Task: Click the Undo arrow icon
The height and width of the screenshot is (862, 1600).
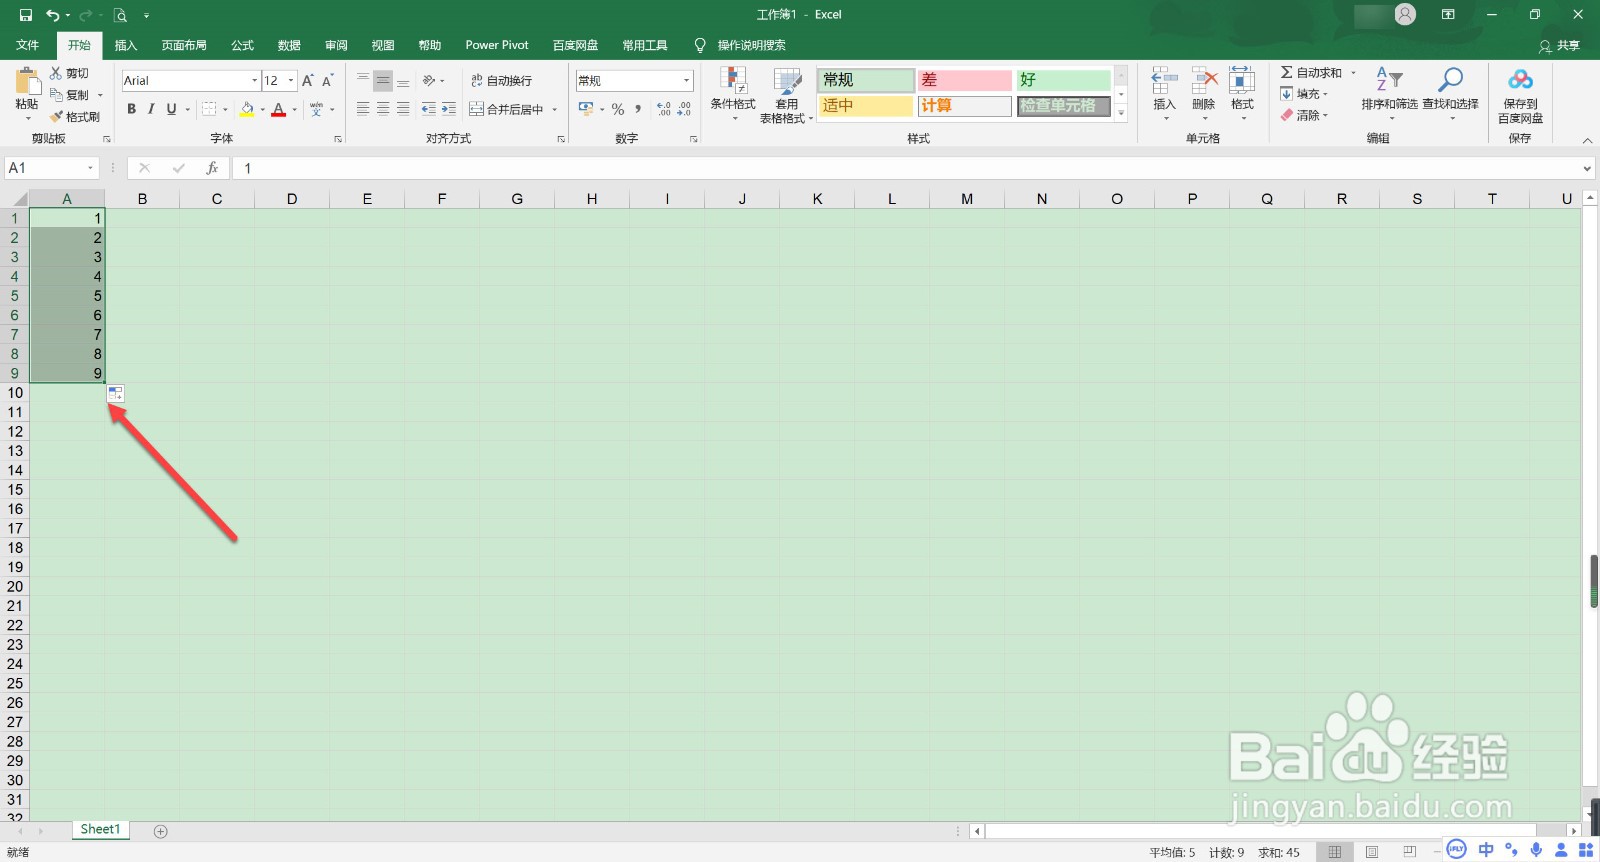Action: (x=52, y=15)
